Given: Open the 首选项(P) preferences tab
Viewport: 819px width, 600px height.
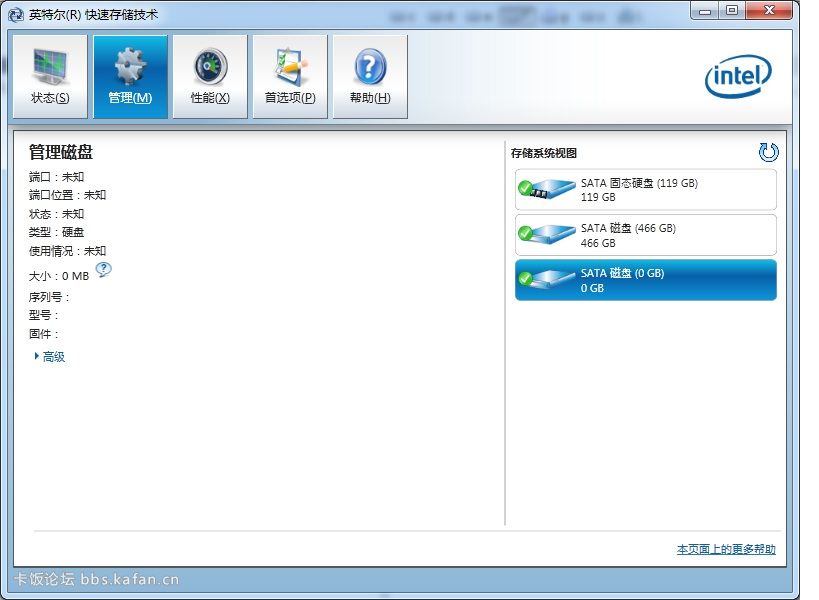Looking at the screenshot, I should tap(290, 77).
